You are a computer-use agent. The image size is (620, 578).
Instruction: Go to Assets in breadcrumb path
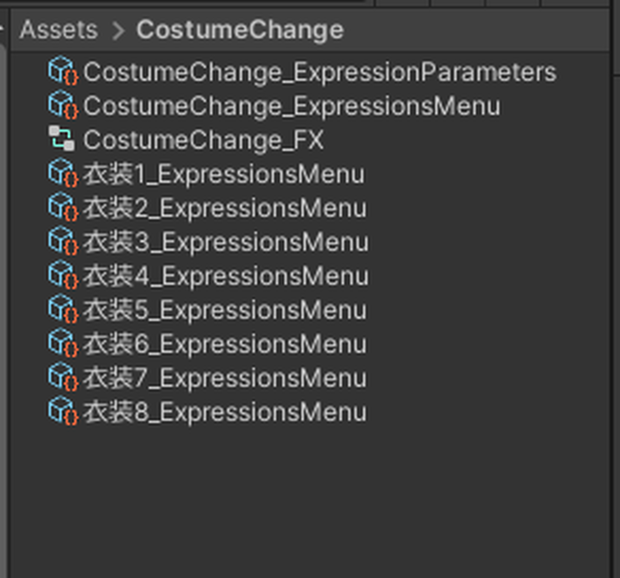[x=59, y=30]
